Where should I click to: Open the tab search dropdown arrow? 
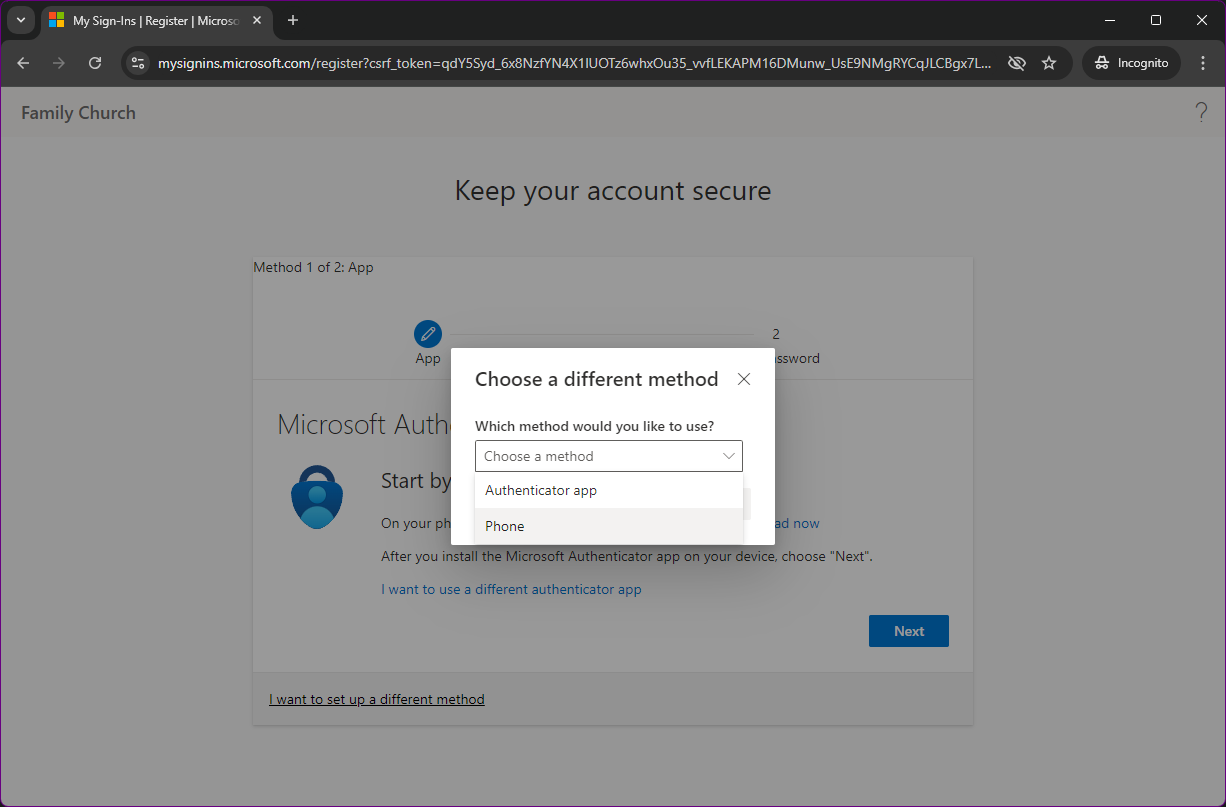coord(20,20)
